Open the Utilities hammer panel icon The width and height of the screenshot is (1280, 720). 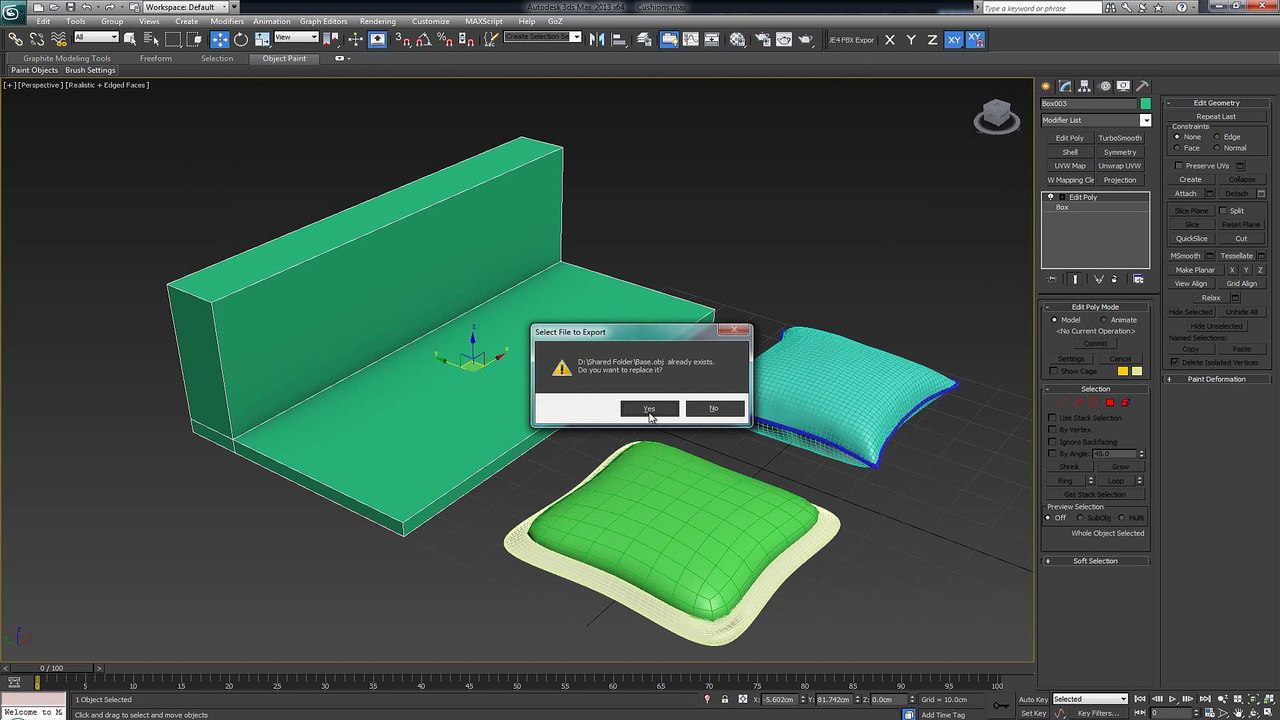[1142, 86]
